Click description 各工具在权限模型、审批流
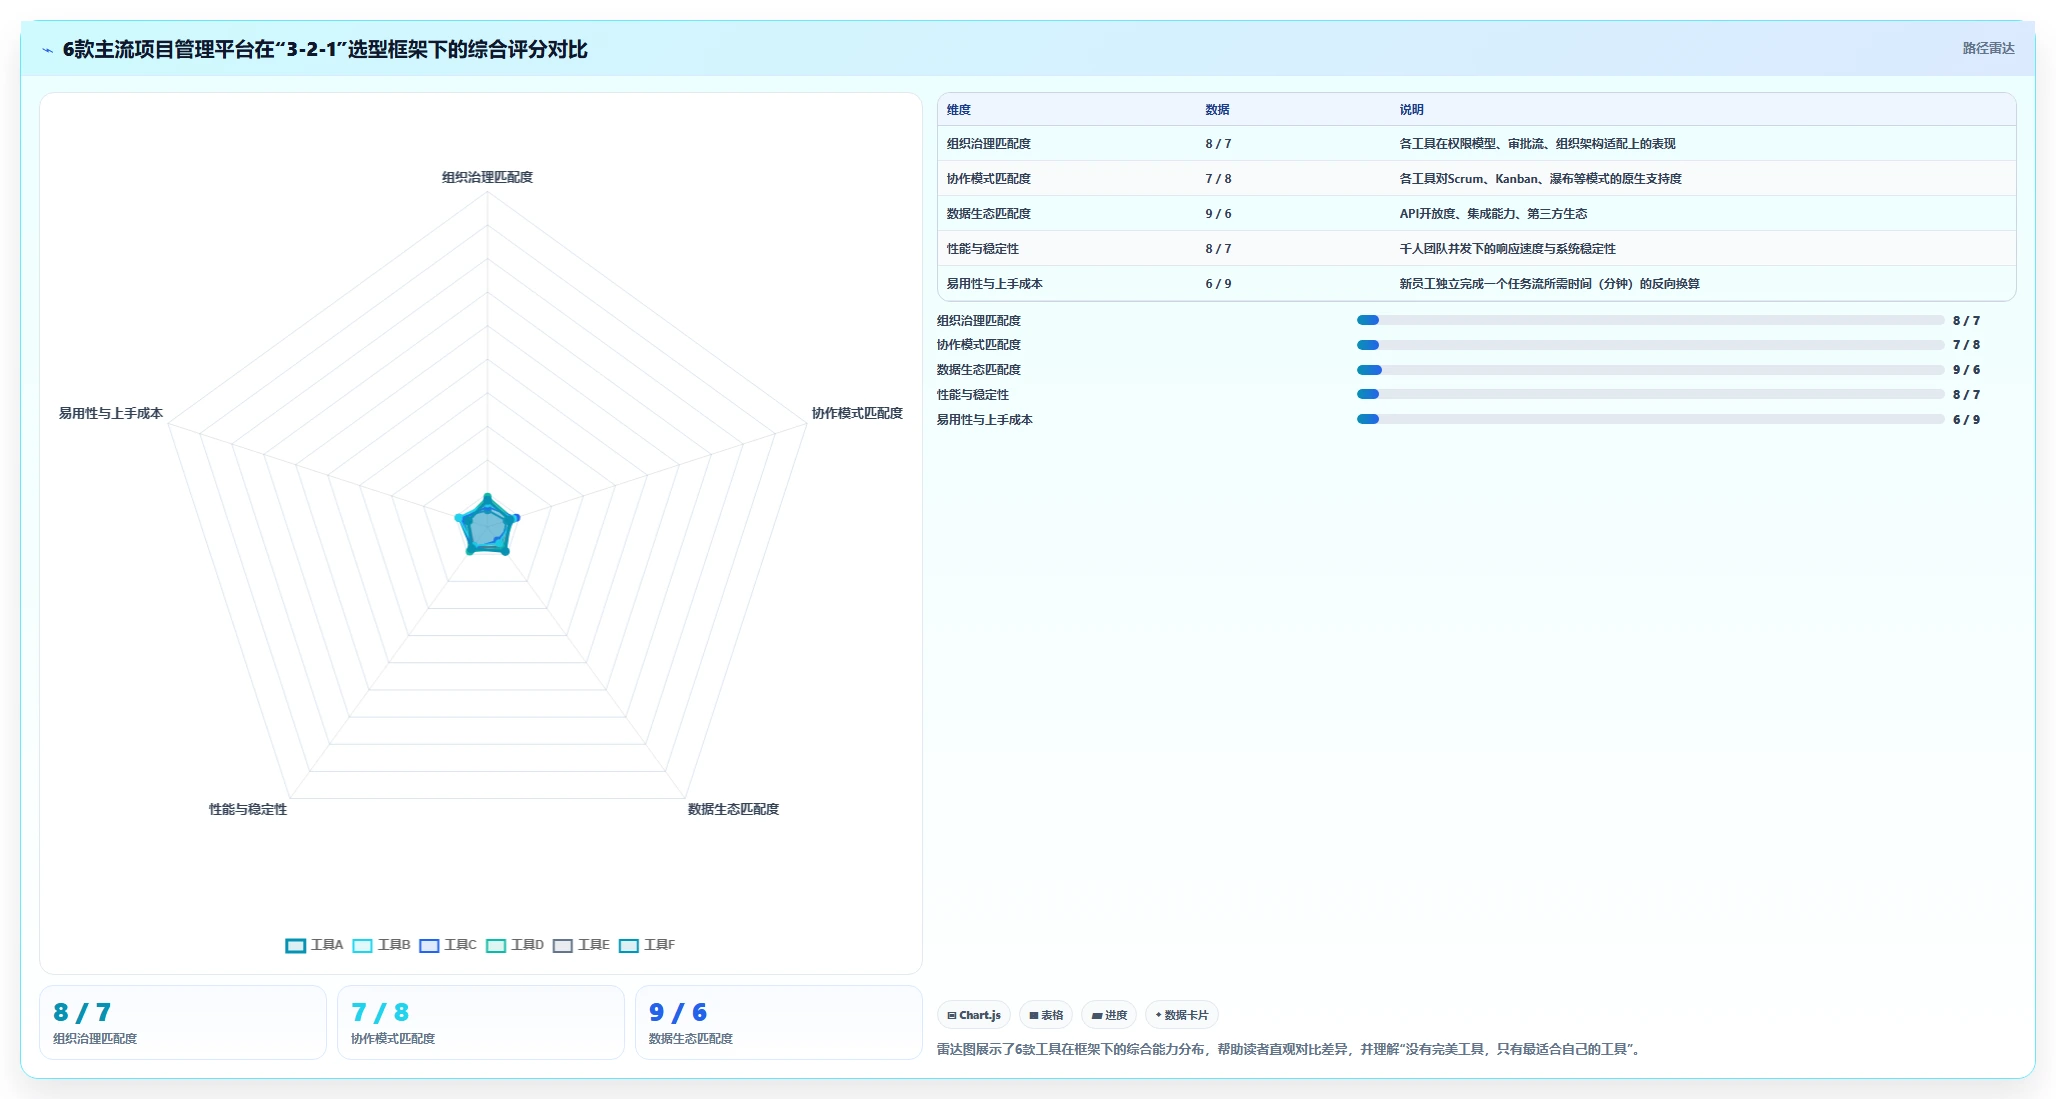 click(1537, 144)
